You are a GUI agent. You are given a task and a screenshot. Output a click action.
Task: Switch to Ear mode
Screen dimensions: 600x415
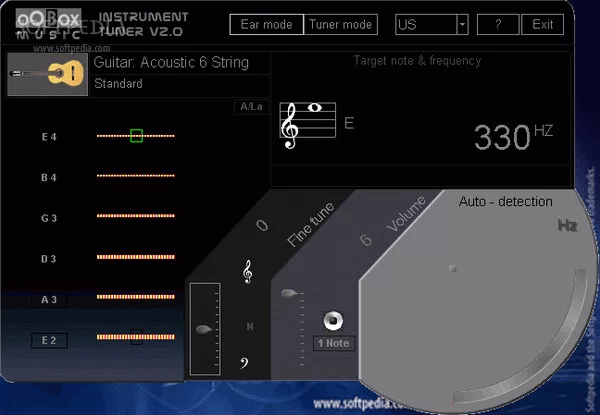266,24
